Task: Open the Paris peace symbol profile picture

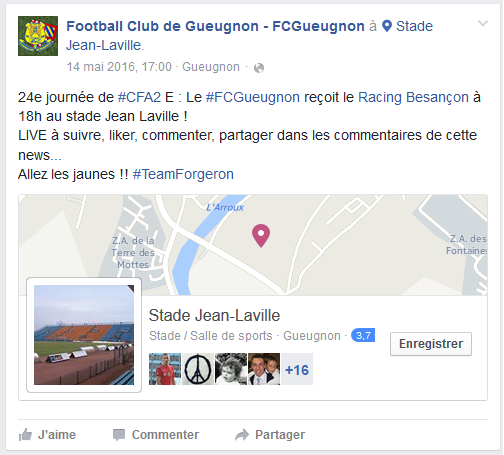Action: click(x=198, y=369)
